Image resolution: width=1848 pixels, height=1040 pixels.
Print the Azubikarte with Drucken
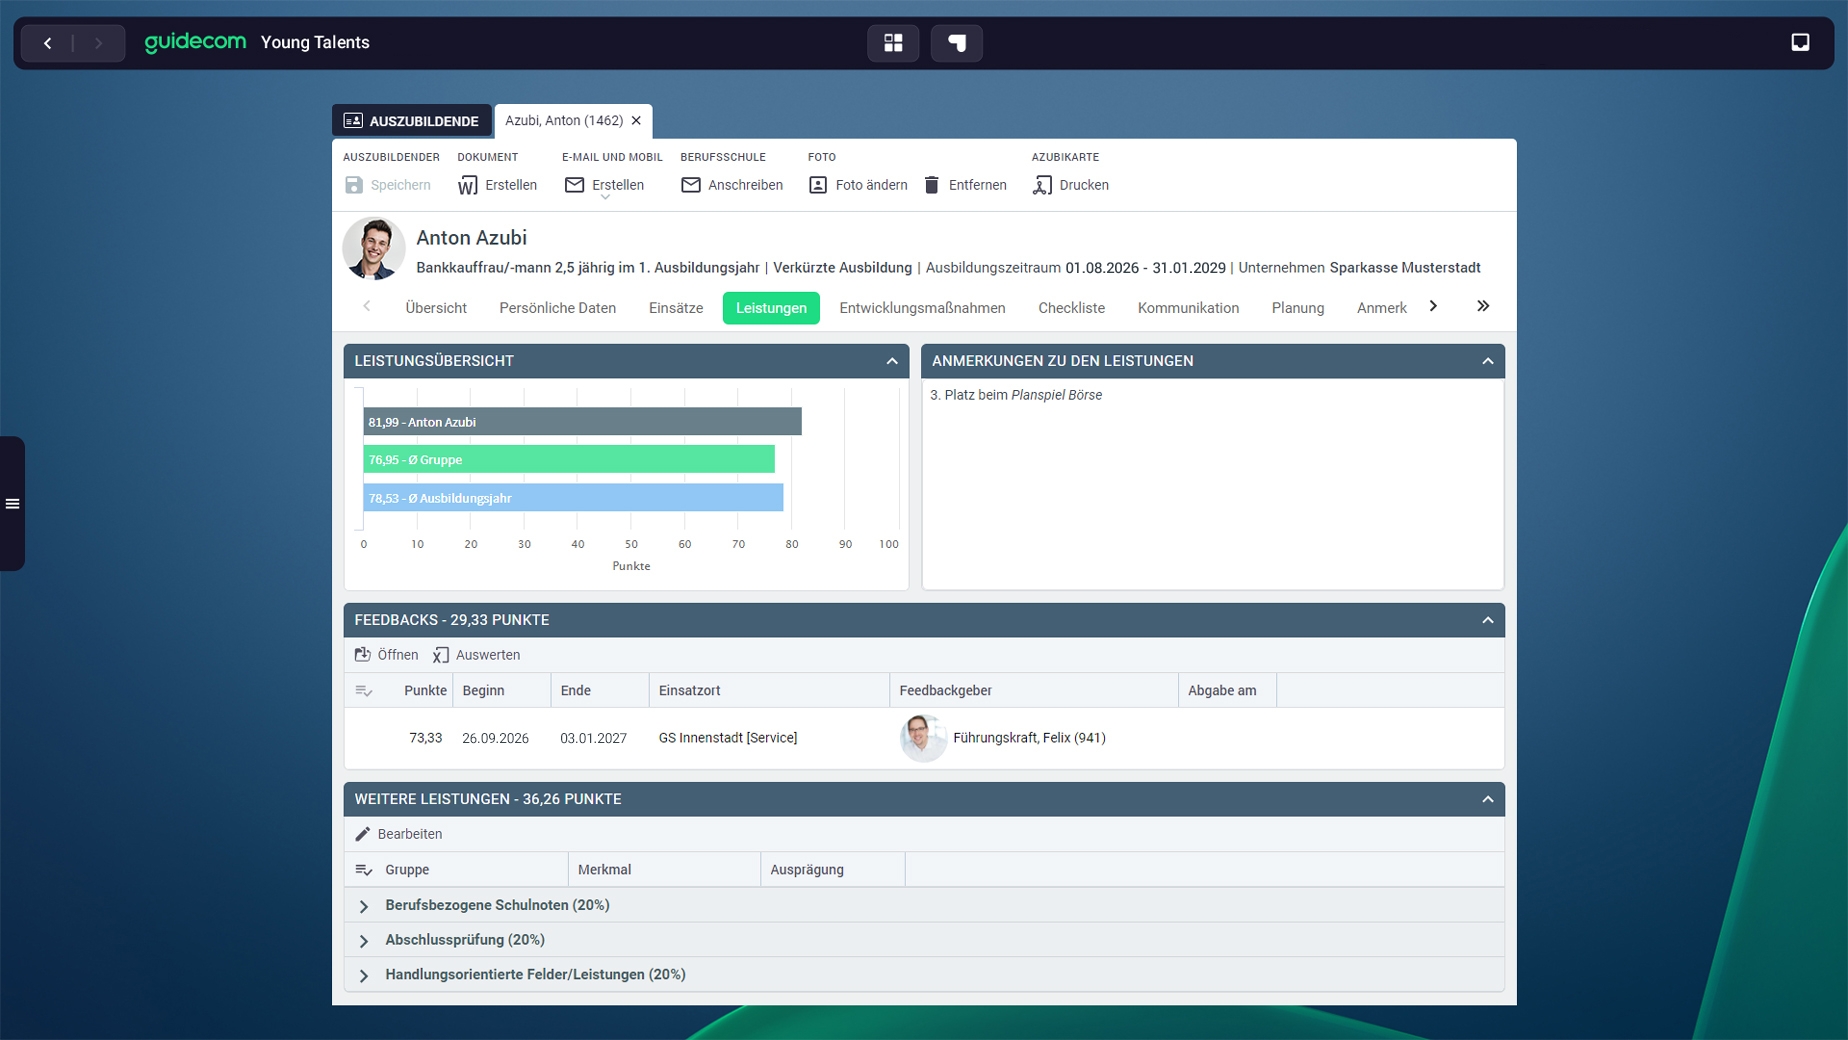(1071, 185)
